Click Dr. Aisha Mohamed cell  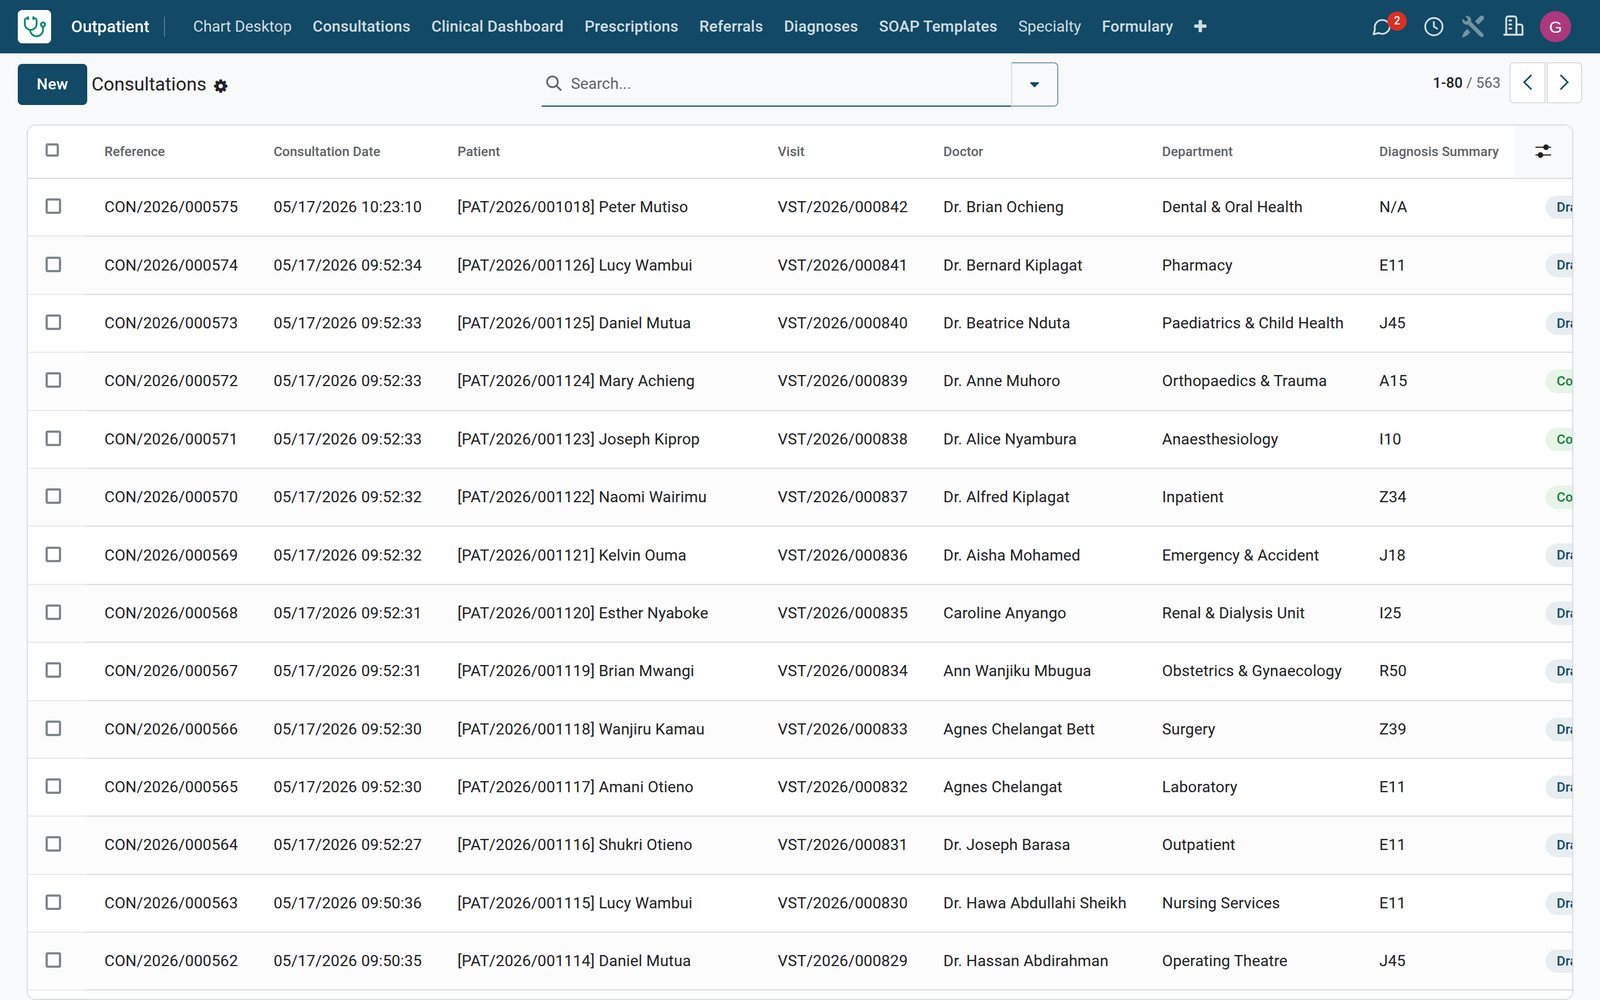pyautogui.click(x=1011, y=555)
